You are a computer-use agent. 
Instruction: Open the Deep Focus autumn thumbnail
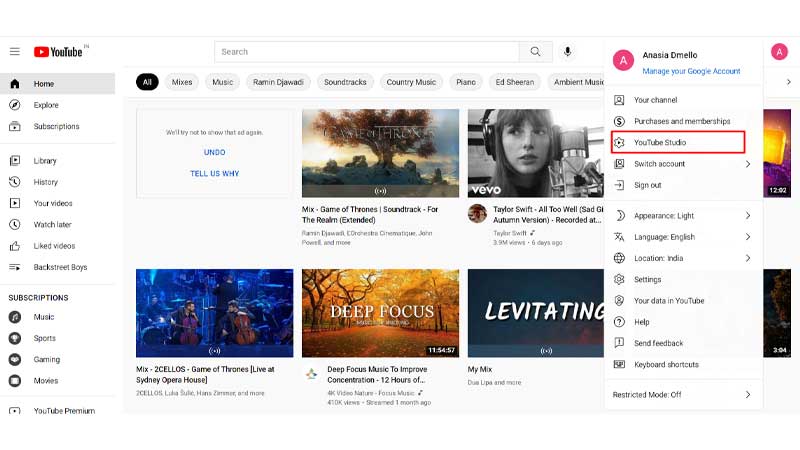(380, 313)
